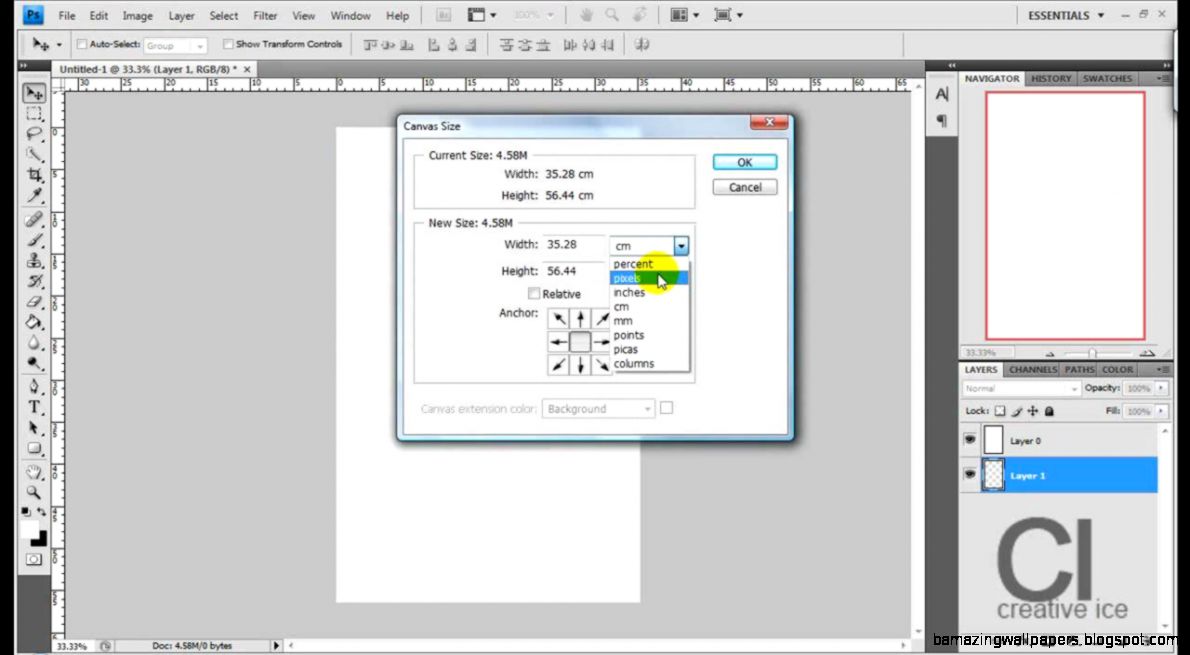
Task: Select the Move tool
Action: point(34,93)
